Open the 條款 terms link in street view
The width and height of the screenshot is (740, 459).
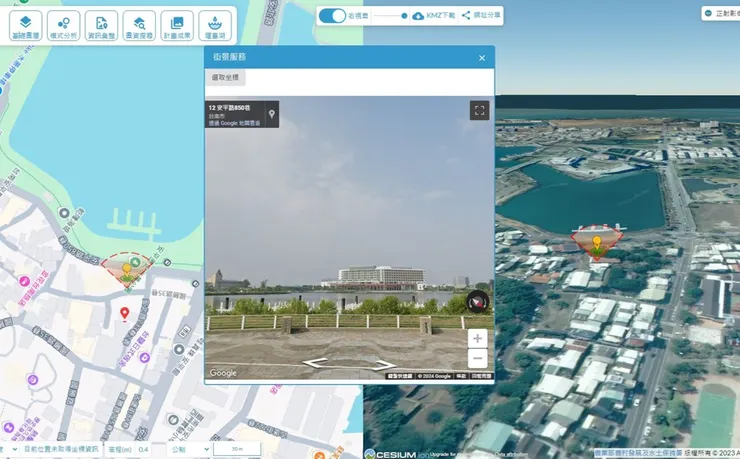click(461, 376)
